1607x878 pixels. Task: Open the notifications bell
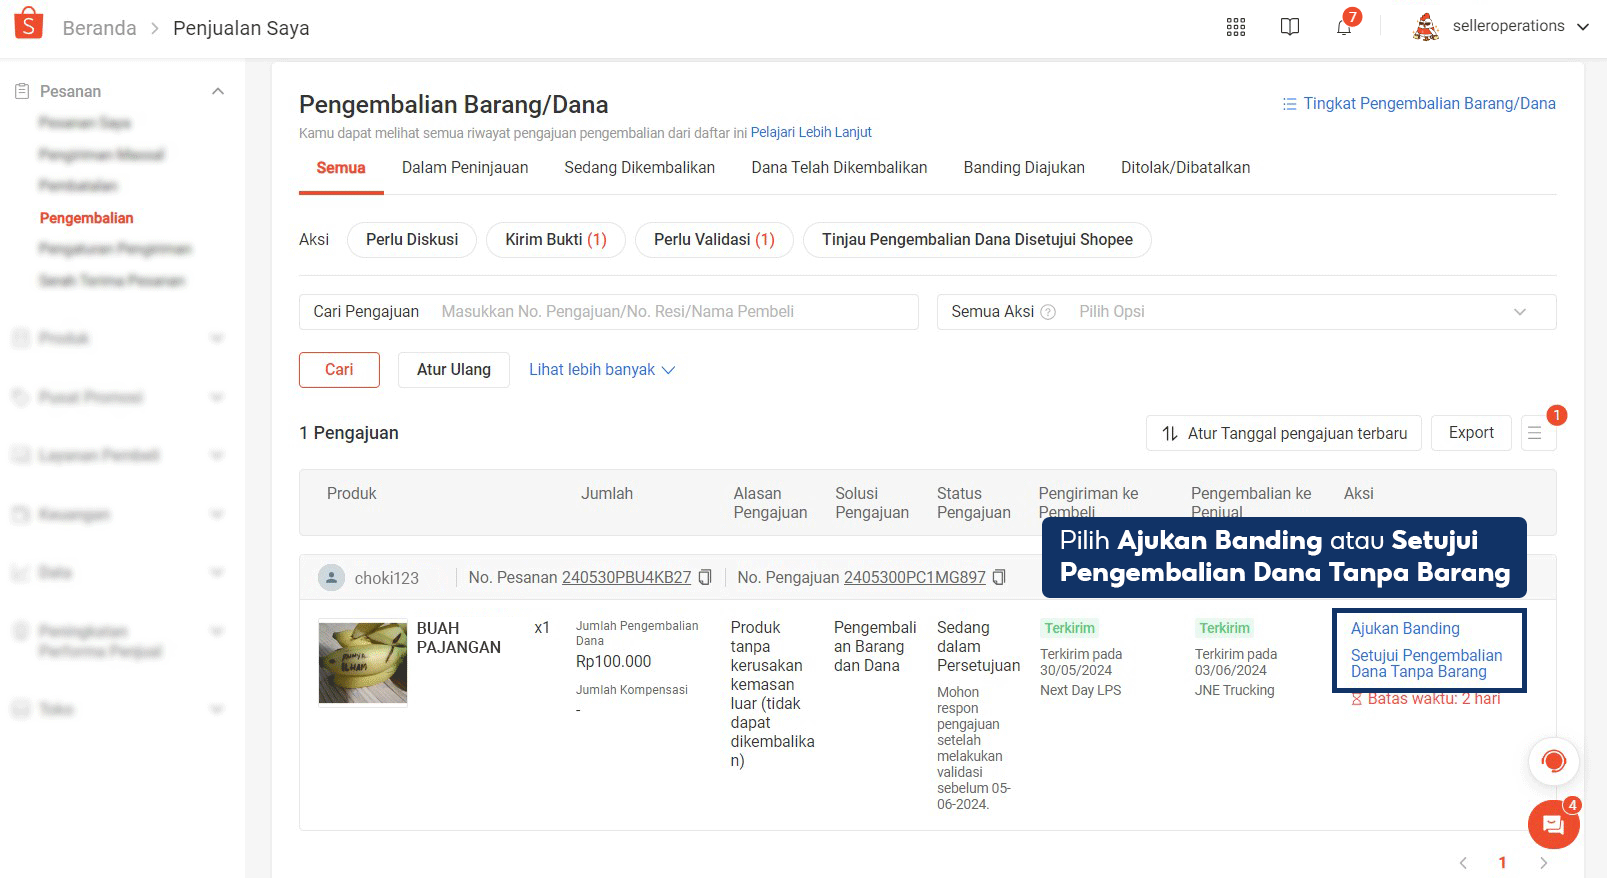[1344, 27]
